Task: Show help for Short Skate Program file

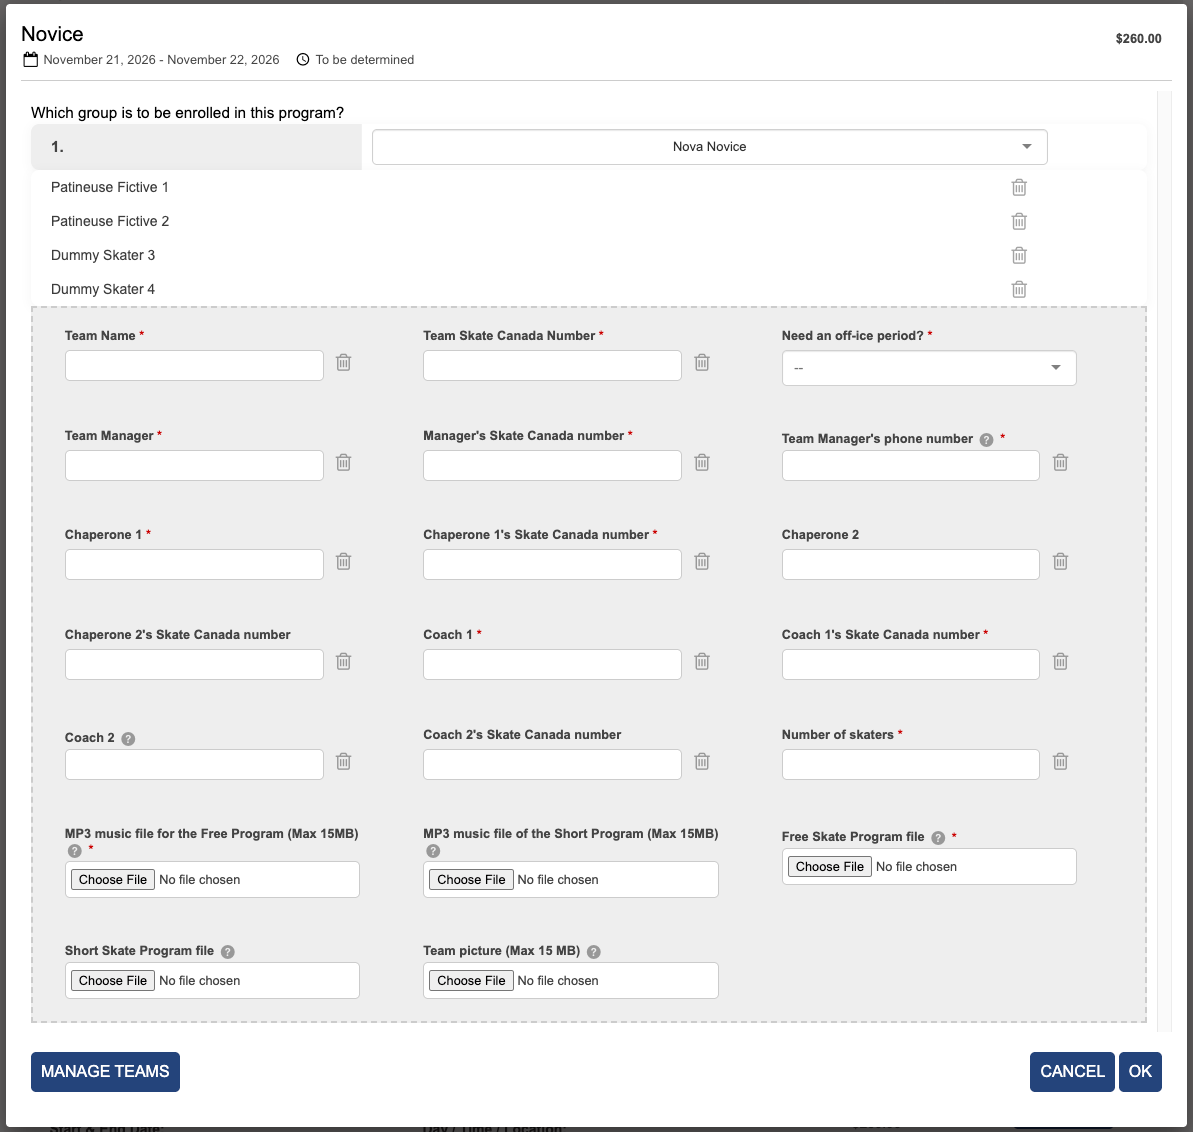Action: pyautogui.click(x=227, y=952)
